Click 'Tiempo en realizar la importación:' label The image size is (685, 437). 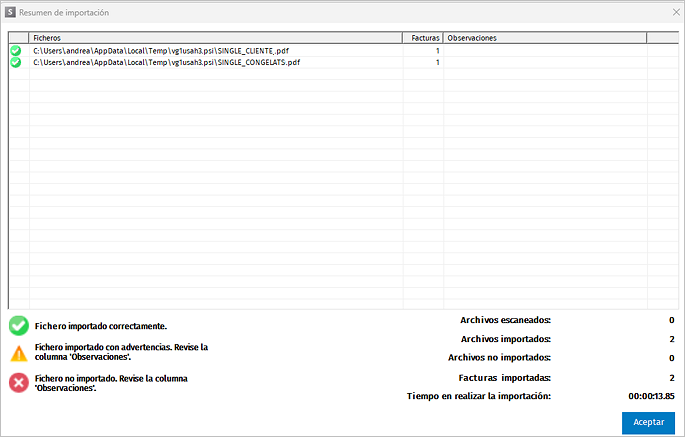click(479, 396)
